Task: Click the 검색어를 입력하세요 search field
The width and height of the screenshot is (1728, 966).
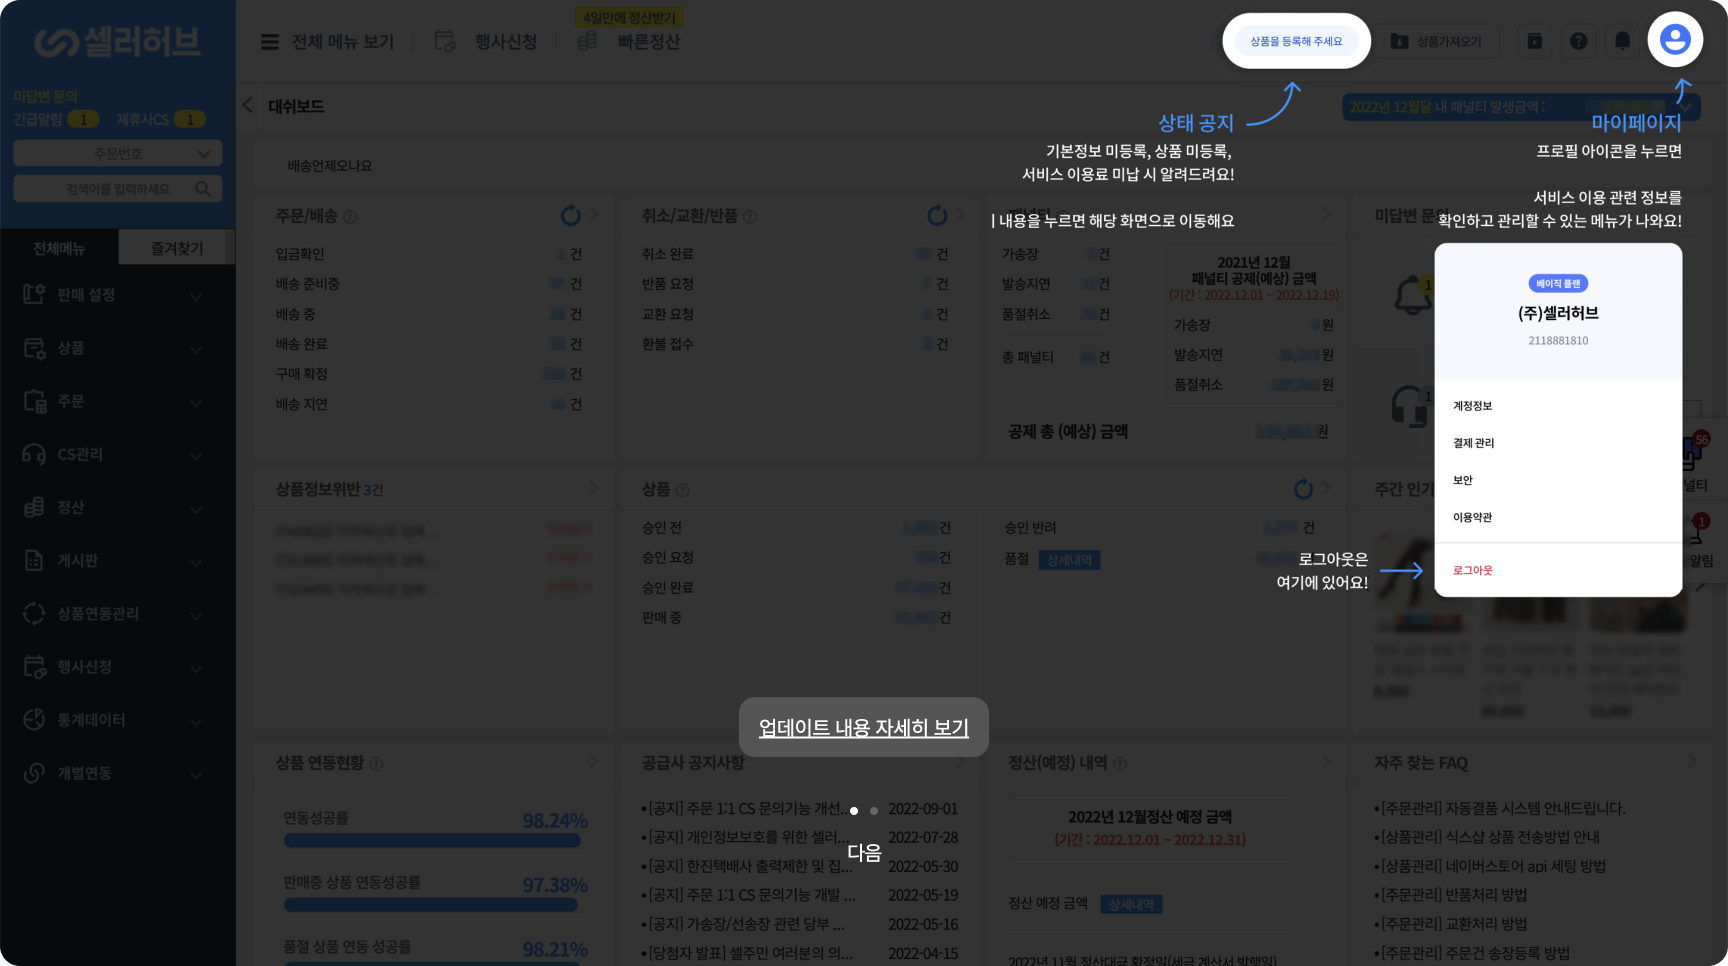Action: click(105, 189)
